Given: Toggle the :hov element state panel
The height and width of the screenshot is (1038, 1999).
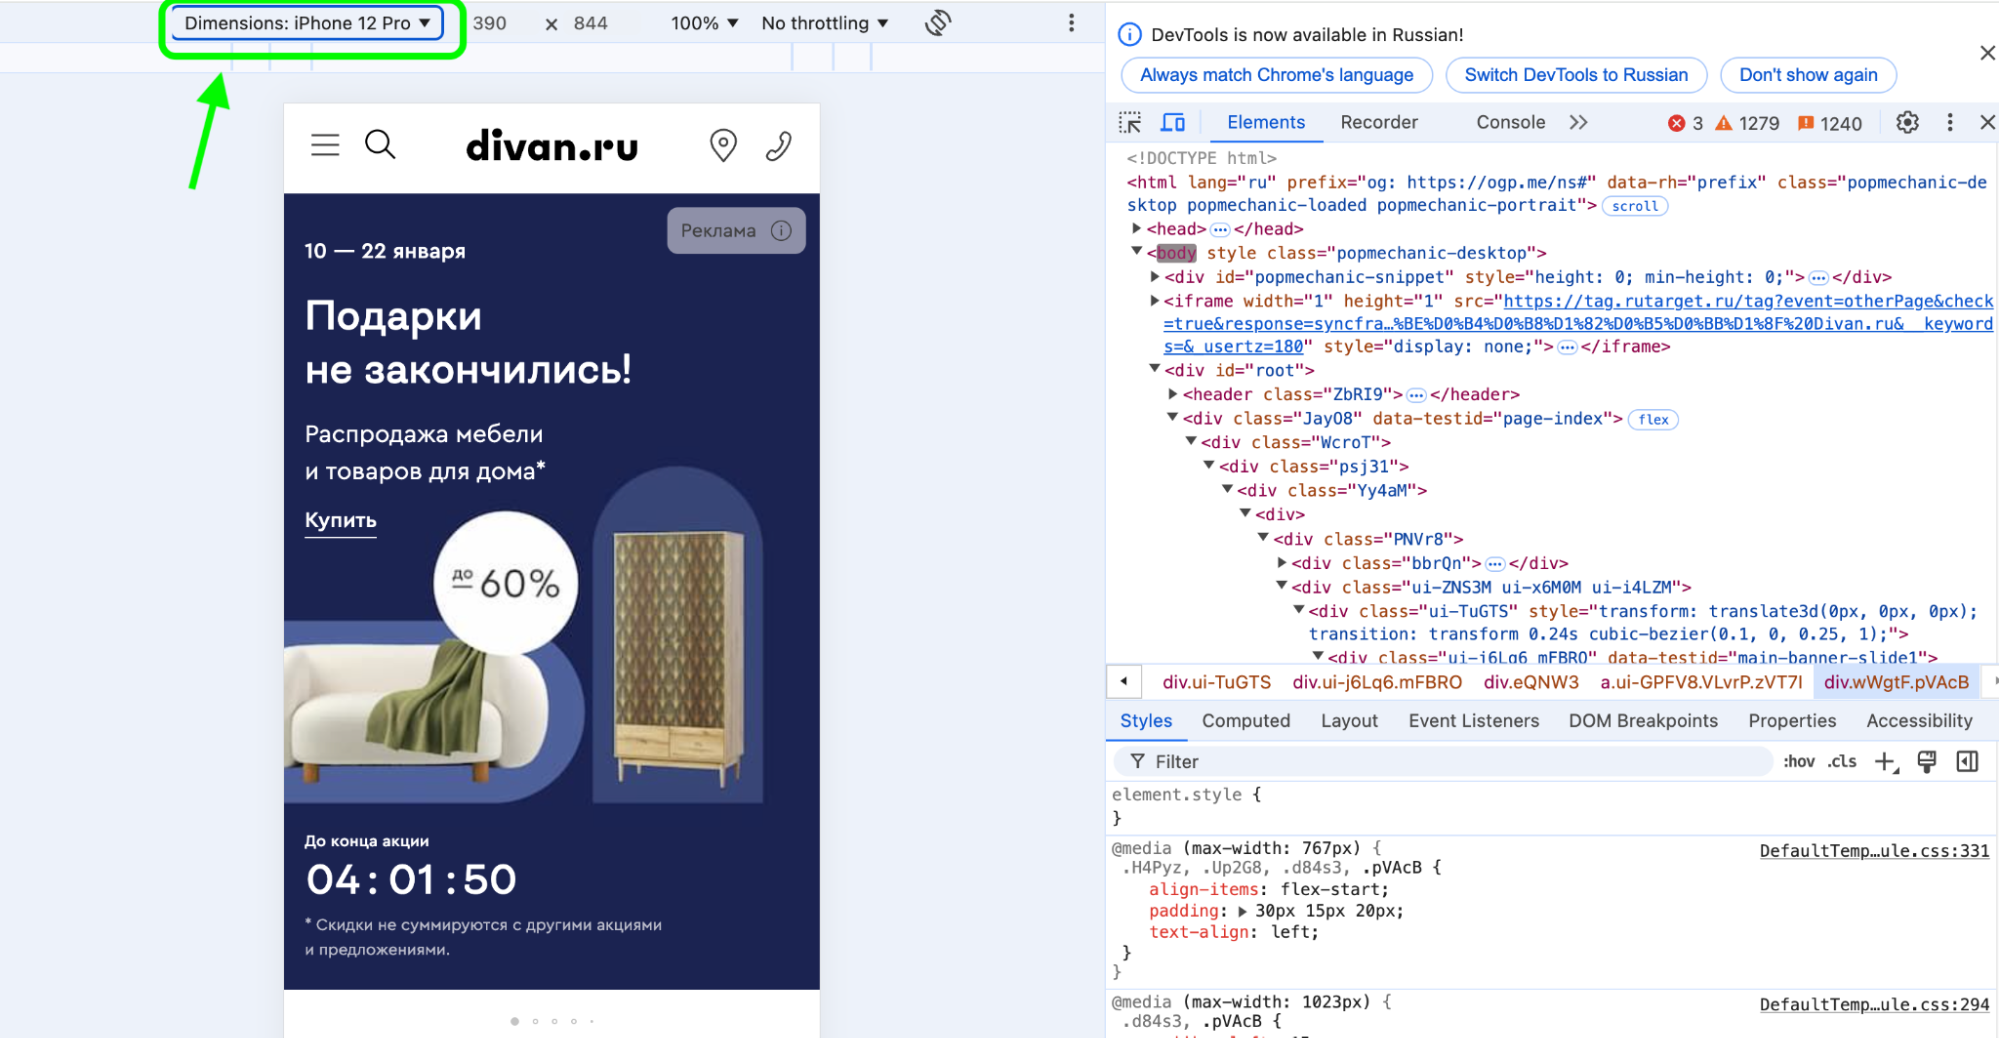Looking at the screenshot, I should (1798, 762).
